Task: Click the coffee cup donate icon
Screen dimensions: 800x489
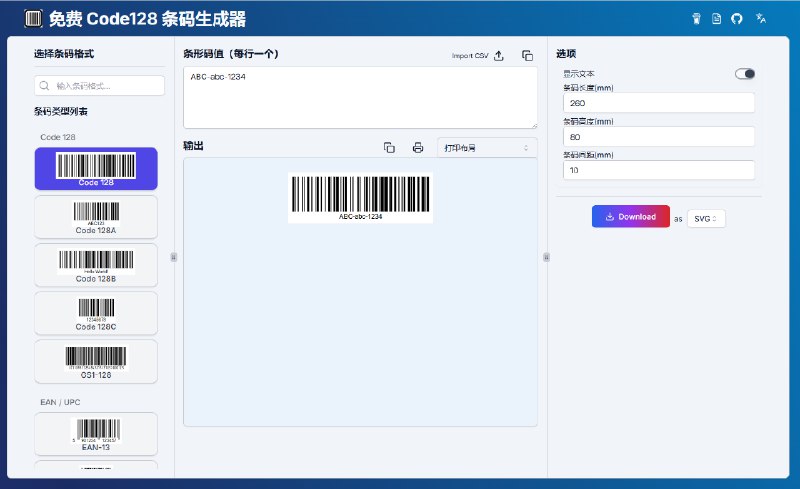Action: [696, 19]
